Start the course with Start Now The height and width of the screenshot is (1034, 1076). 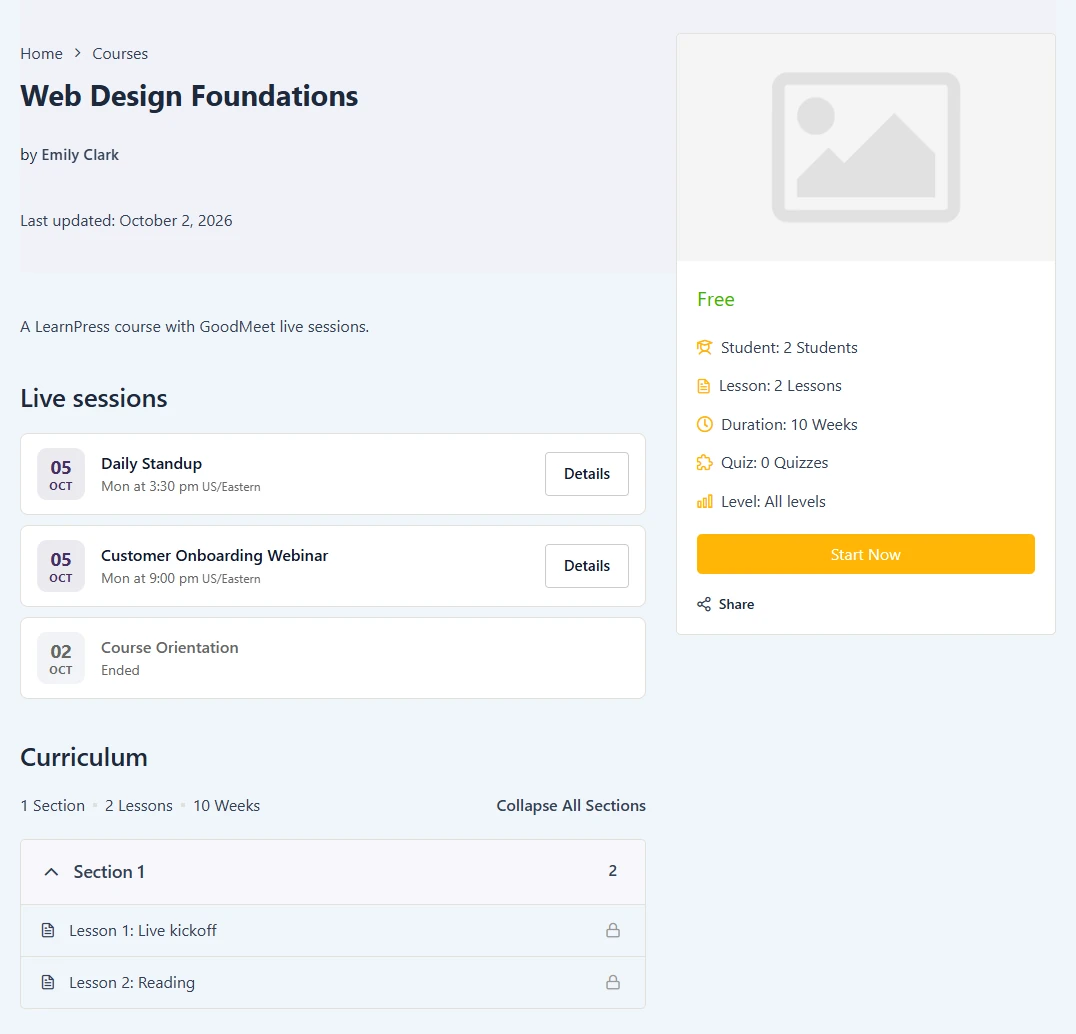point(865,554)
